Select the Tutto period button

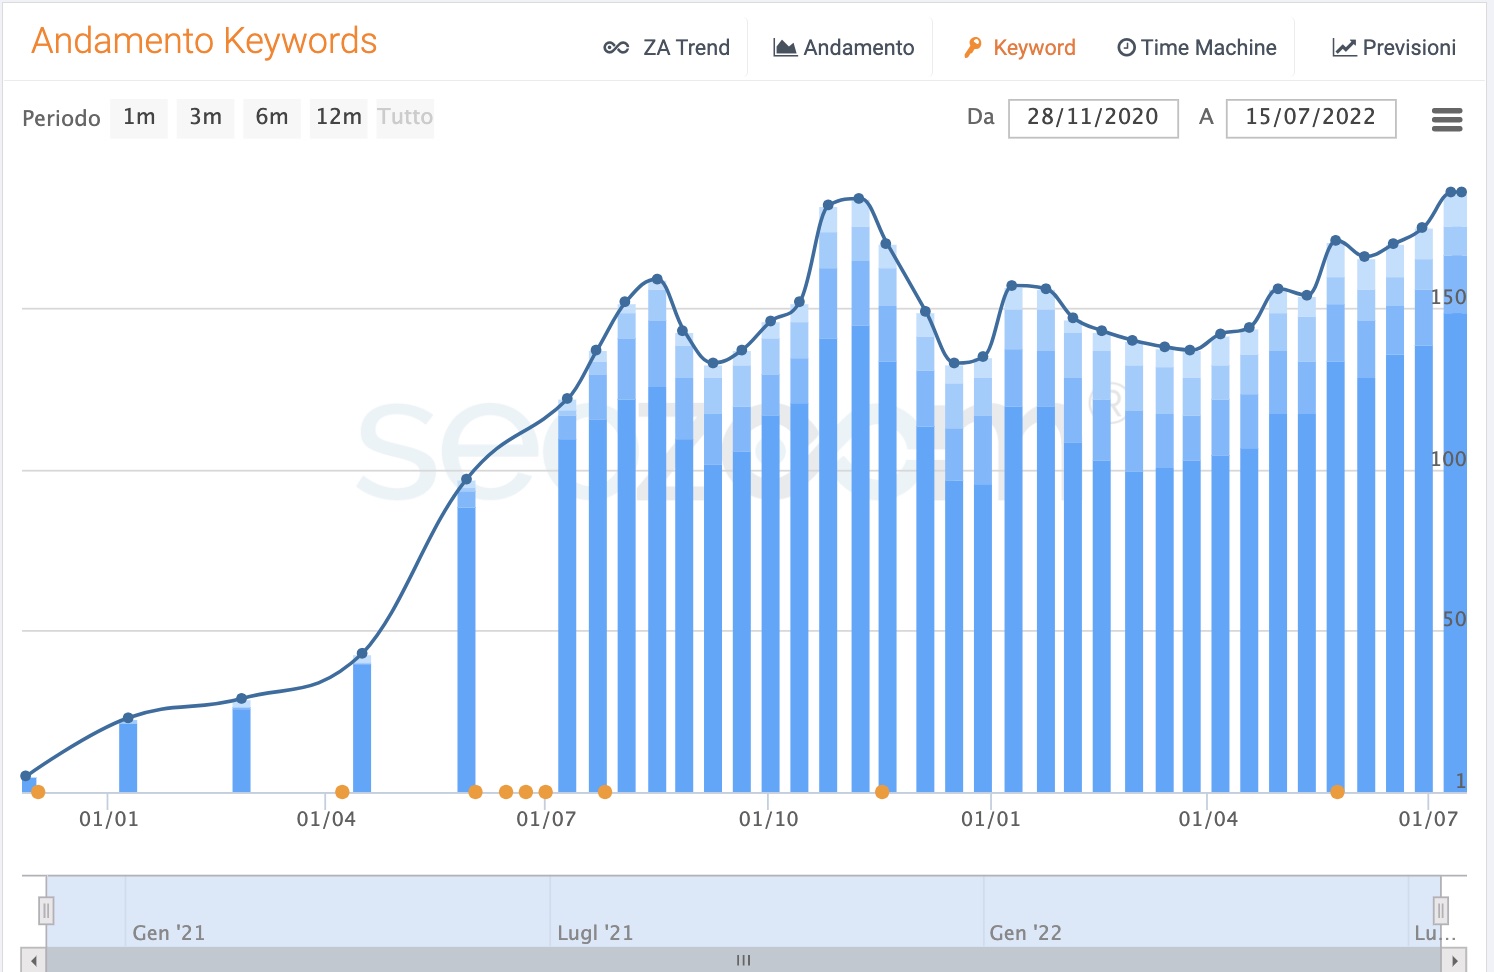405,118
